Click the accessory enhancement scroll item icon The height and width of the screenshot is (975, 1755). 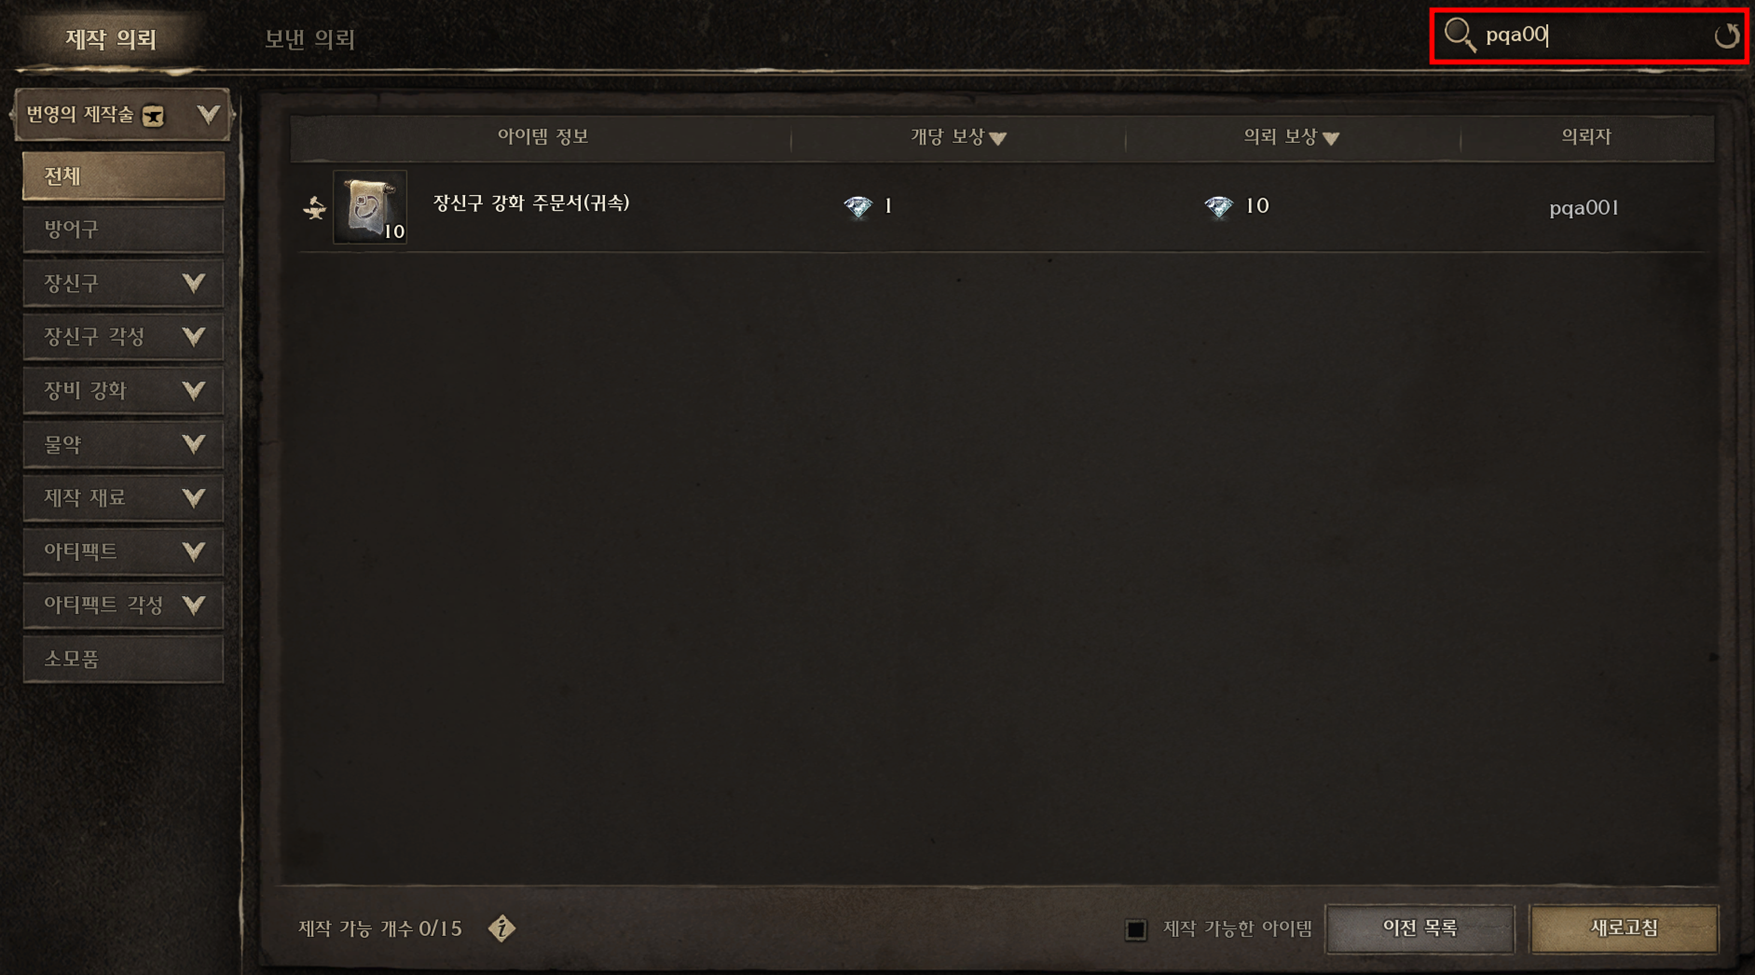pos(370,207)
